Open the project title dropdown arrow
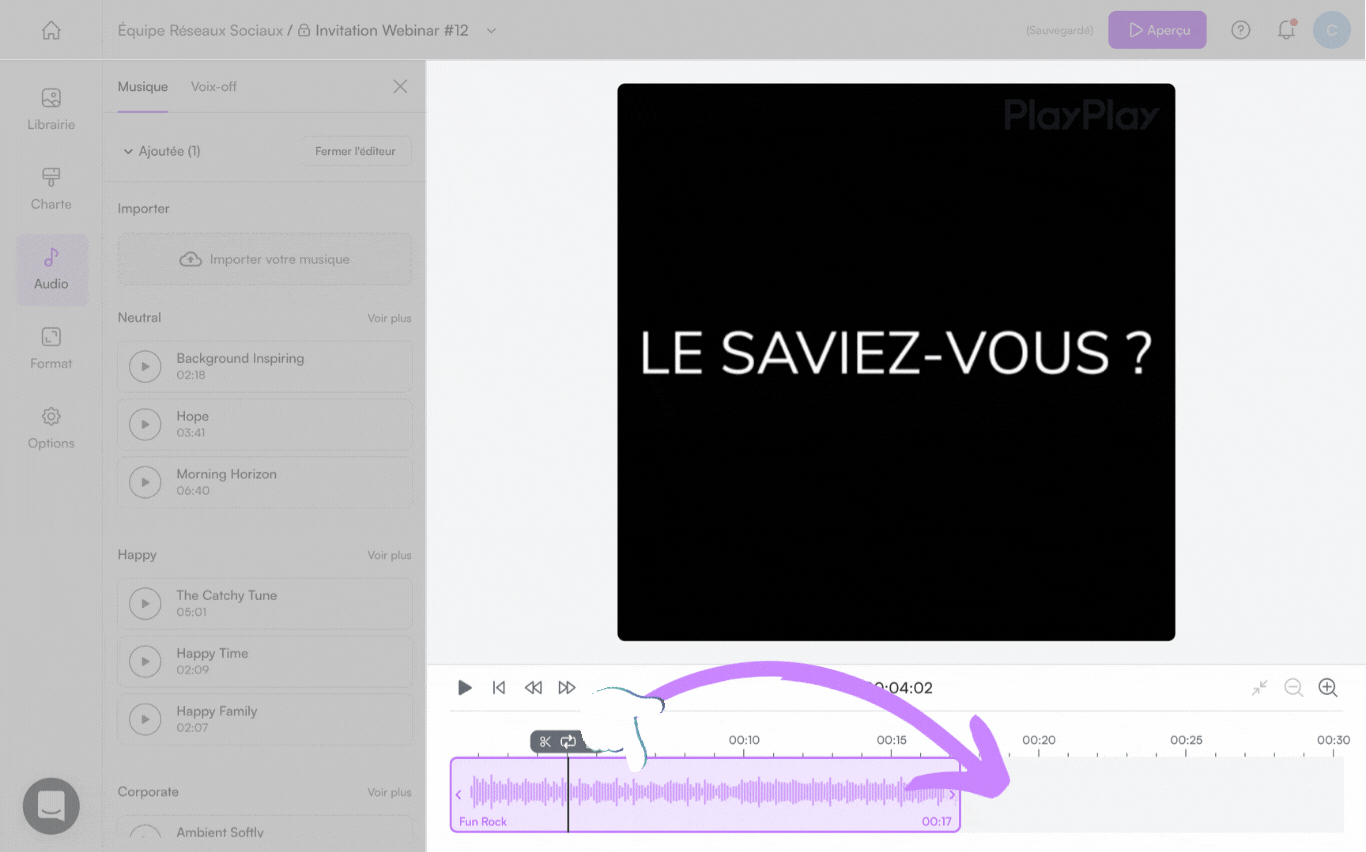Screen dimensions: 1366x852 (491, 31)
